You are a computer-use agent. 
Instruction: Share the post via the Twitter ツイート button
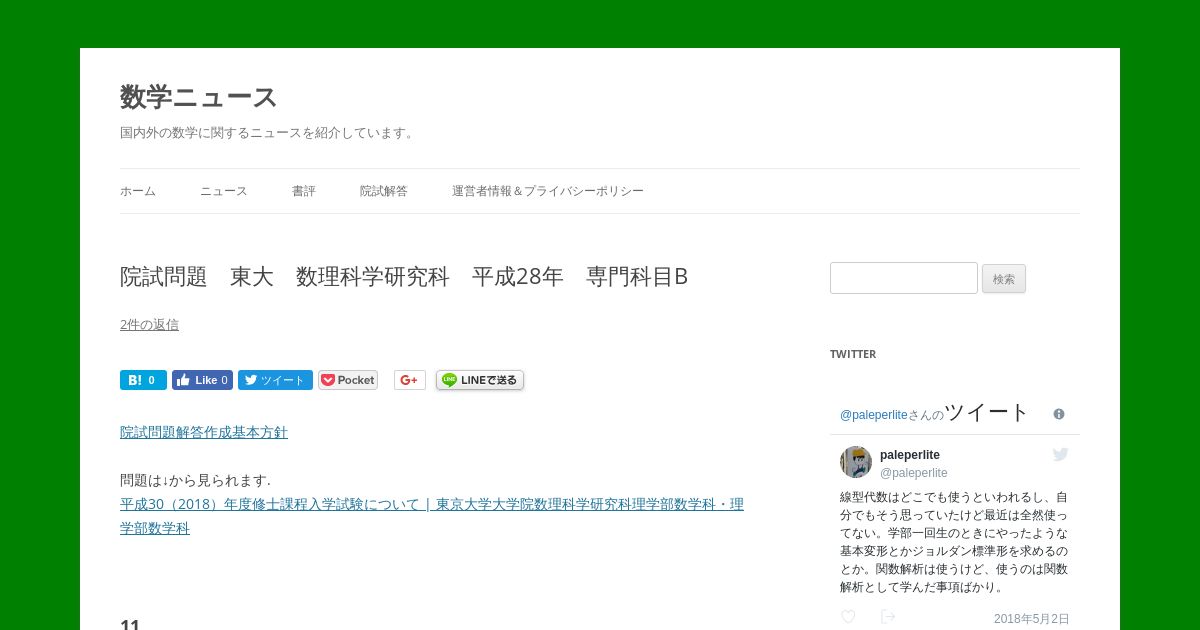coord(275,380)
